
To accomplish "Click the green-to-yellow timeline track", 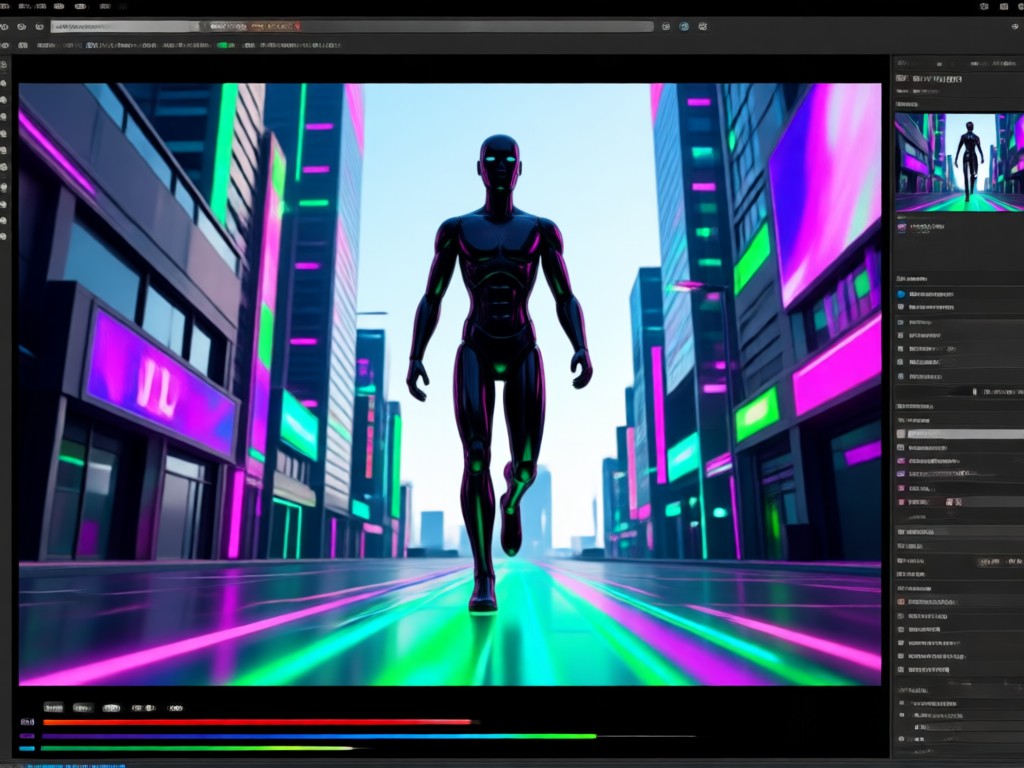I will (x=198, y=748).
